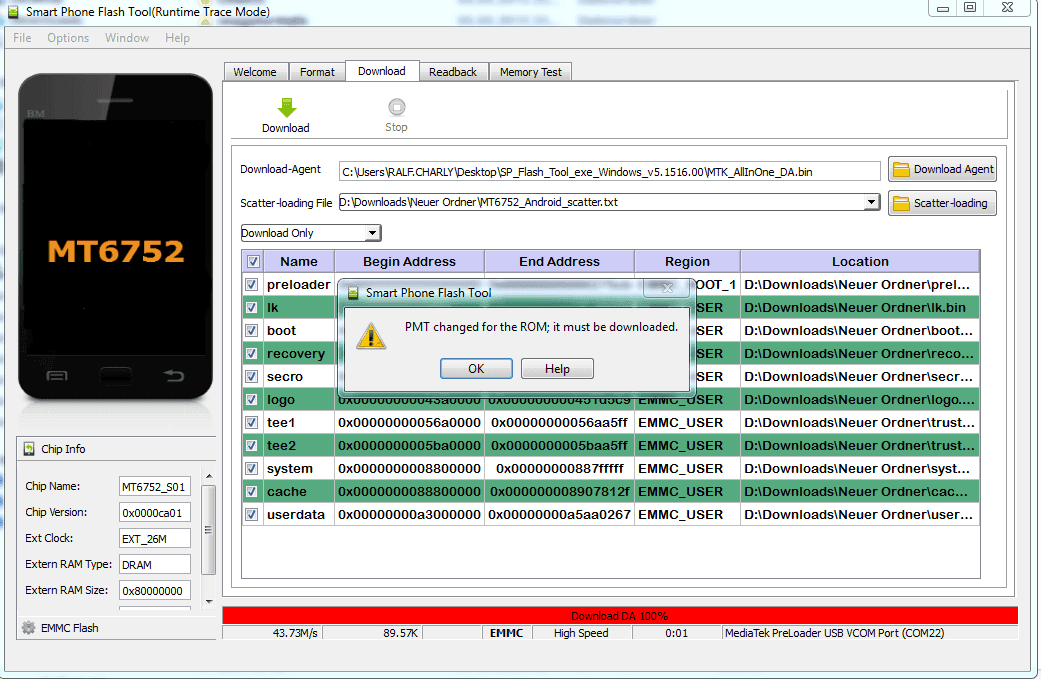Click the Scatter-loading folder button
The height and width of the screenshot is (679, 1041).
(942, 203)
